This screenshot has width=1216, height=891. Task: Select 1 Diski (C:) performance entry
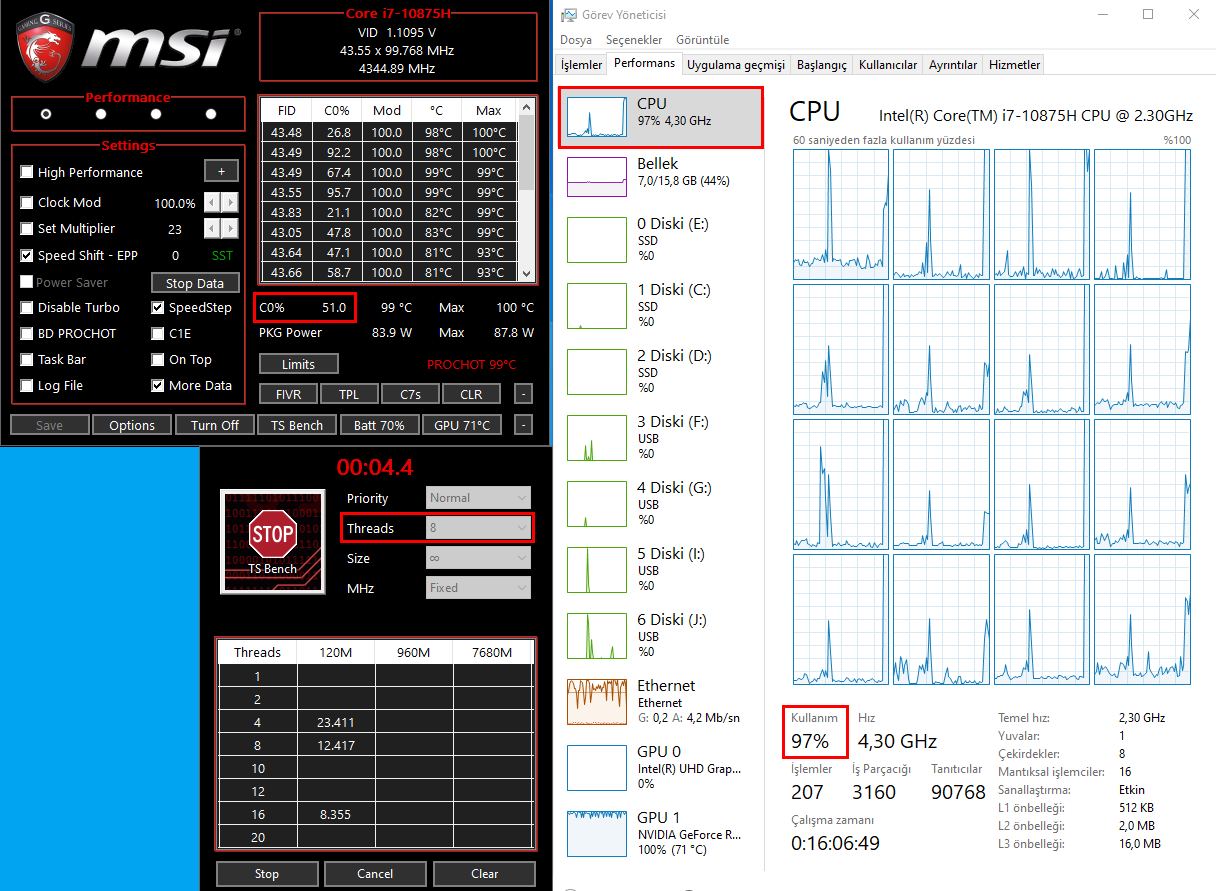(660, 306)
